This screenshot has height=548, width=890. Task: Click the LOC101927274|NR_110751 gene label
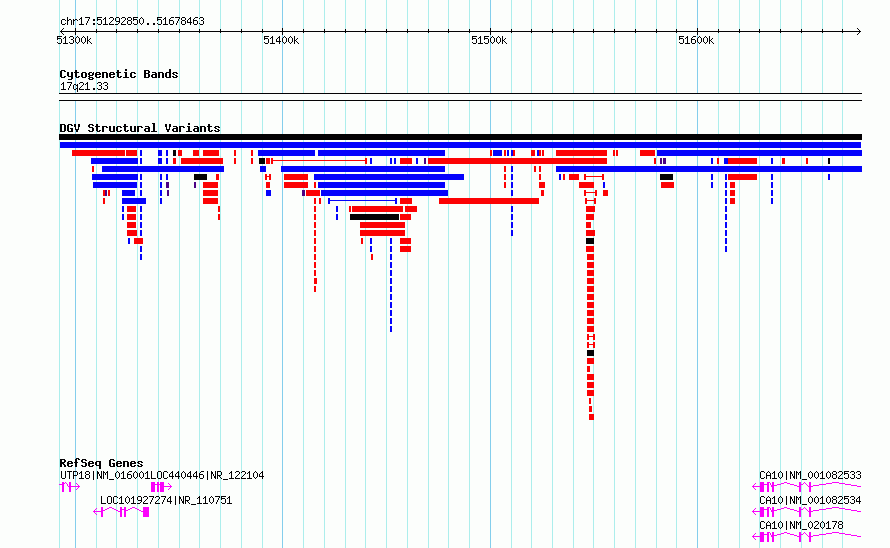coord(166,500)
